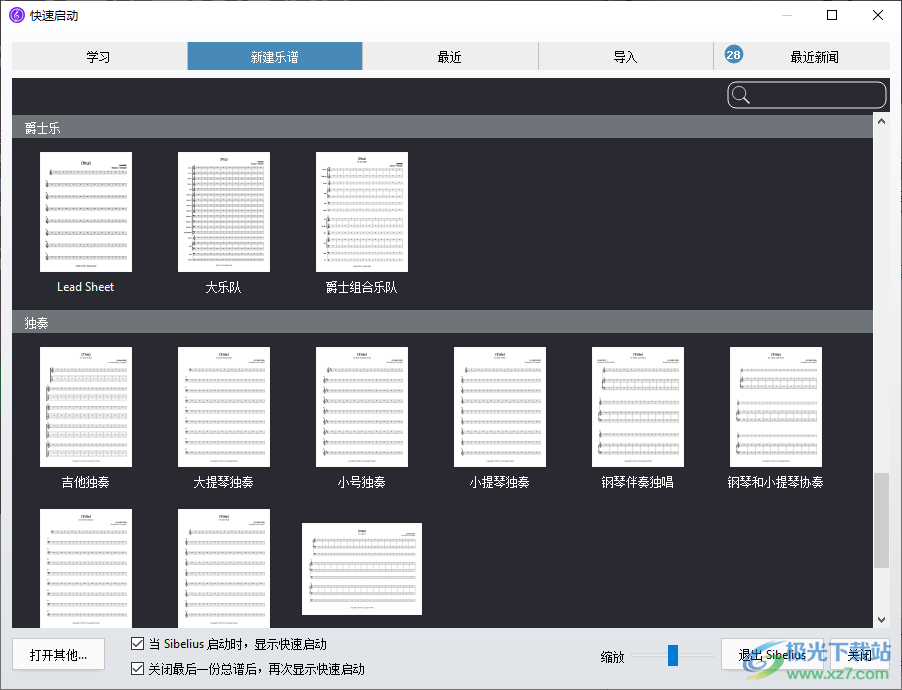Viewport: 902px width, 690px height.
Task: Toggle the "当 Sibelius 启动时，显示快速启动" checkbox
Action: pyautogui.click(x=137, y=644)
